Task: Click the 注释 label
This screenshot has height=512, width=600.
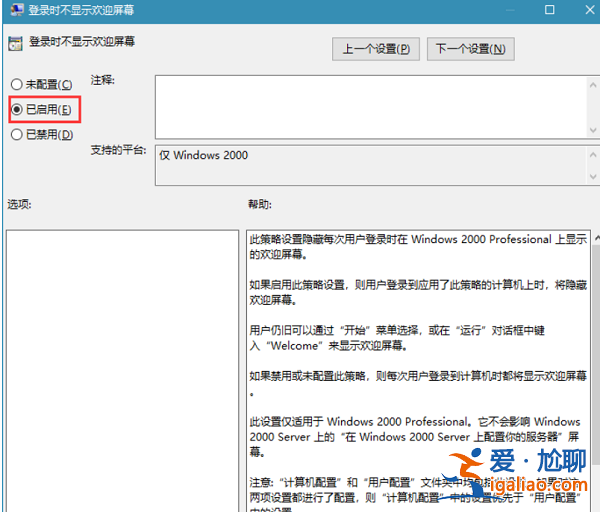Action: tap(102, 80)
